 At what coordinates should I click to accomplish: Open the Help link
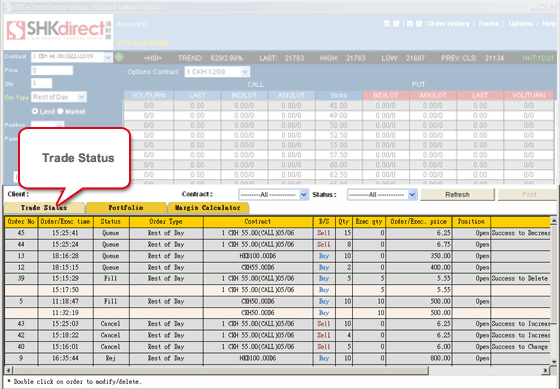point(549,24)
